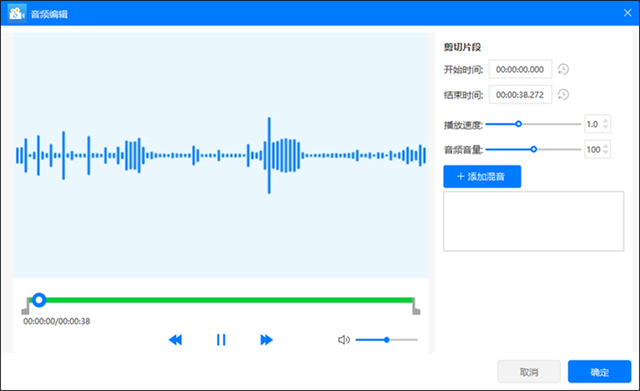
Task: Click the 开始时间 input field
Action: 520,69
